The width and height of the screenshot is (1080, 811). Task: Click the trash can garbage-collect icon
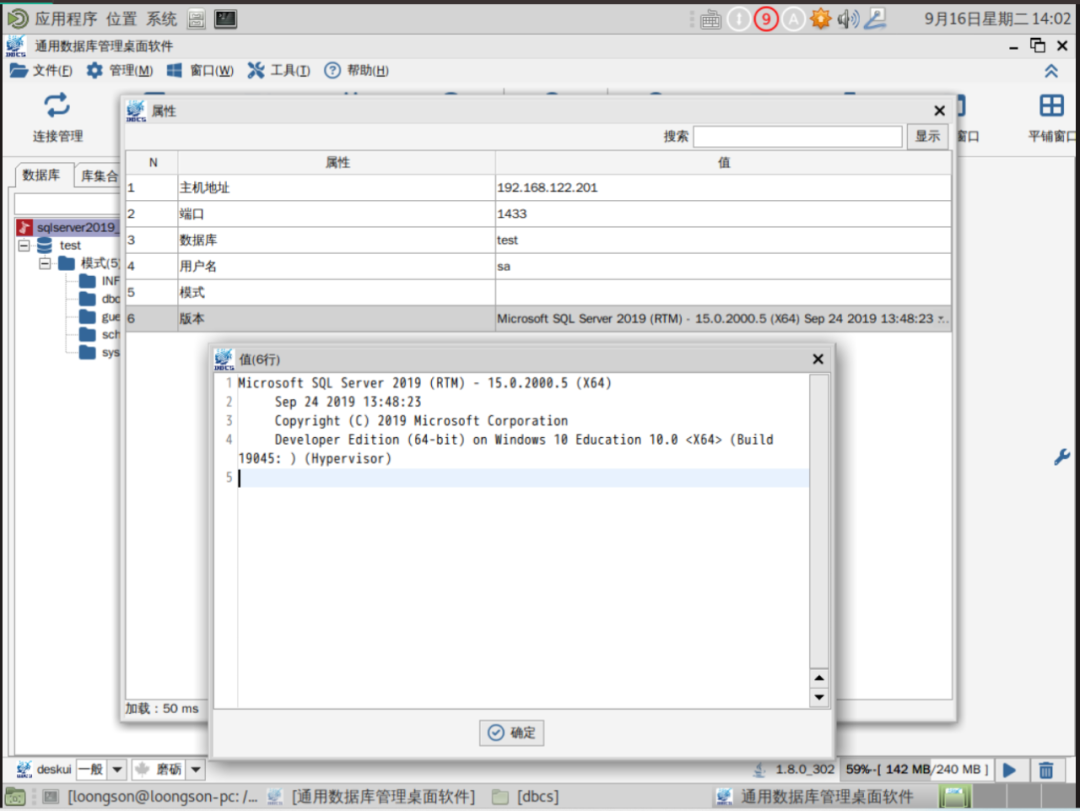(1046, 770)
